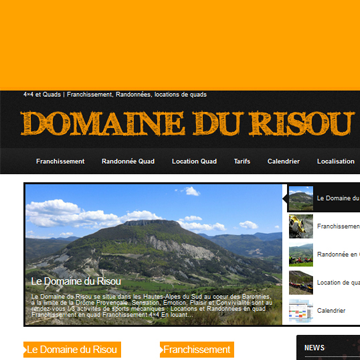Select the Randonnée quad thumbnail
This screenshot has width=360, height=360.
click(x=301, y=254)
